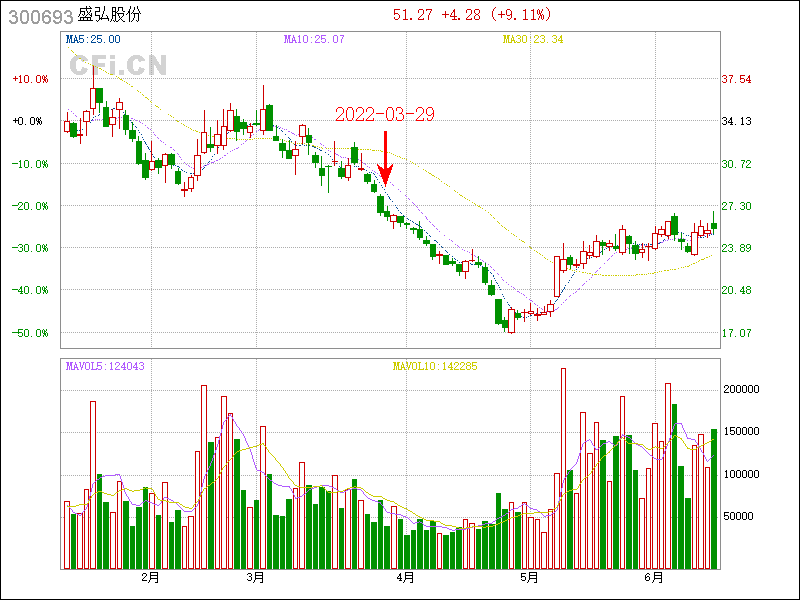Viewport: 800px width, 600px height.
Task: Select the MA10:25.07 indicator label
Action: coord(314,39)
